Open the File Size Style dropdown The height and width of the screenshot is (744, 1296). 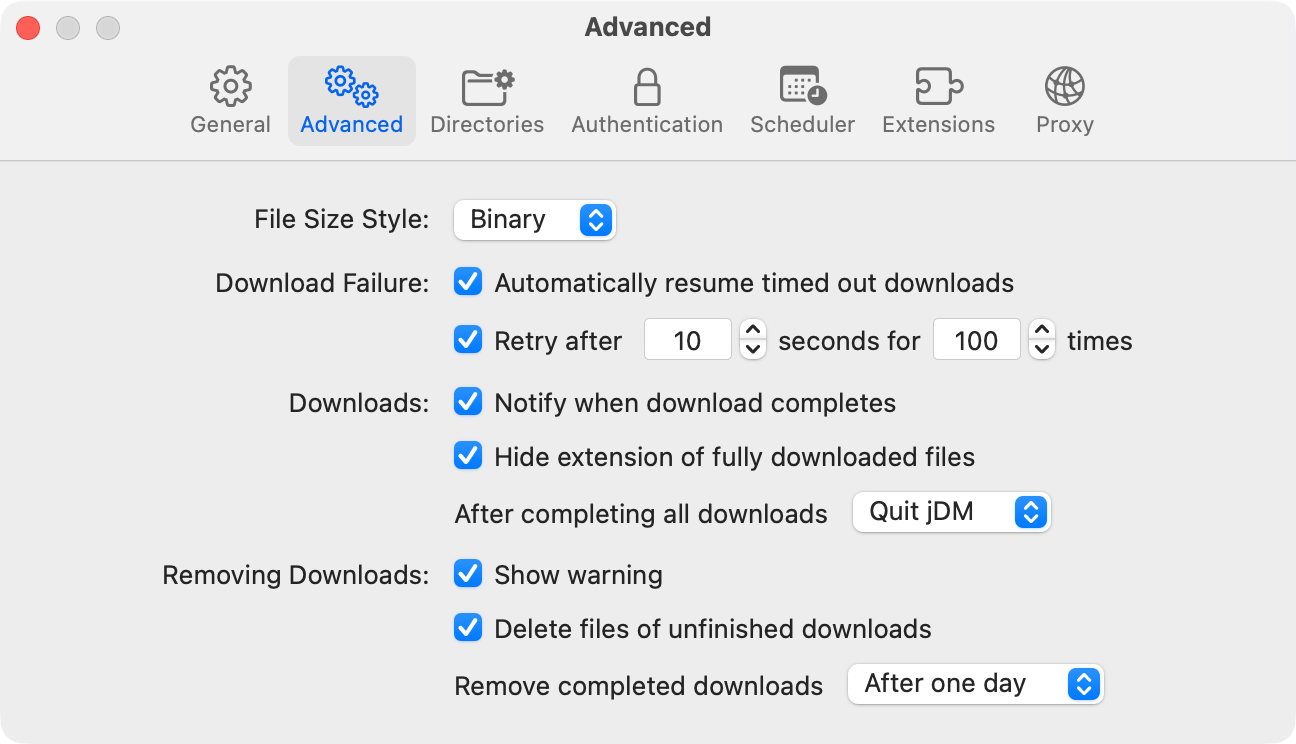click(x=535, y=220)
